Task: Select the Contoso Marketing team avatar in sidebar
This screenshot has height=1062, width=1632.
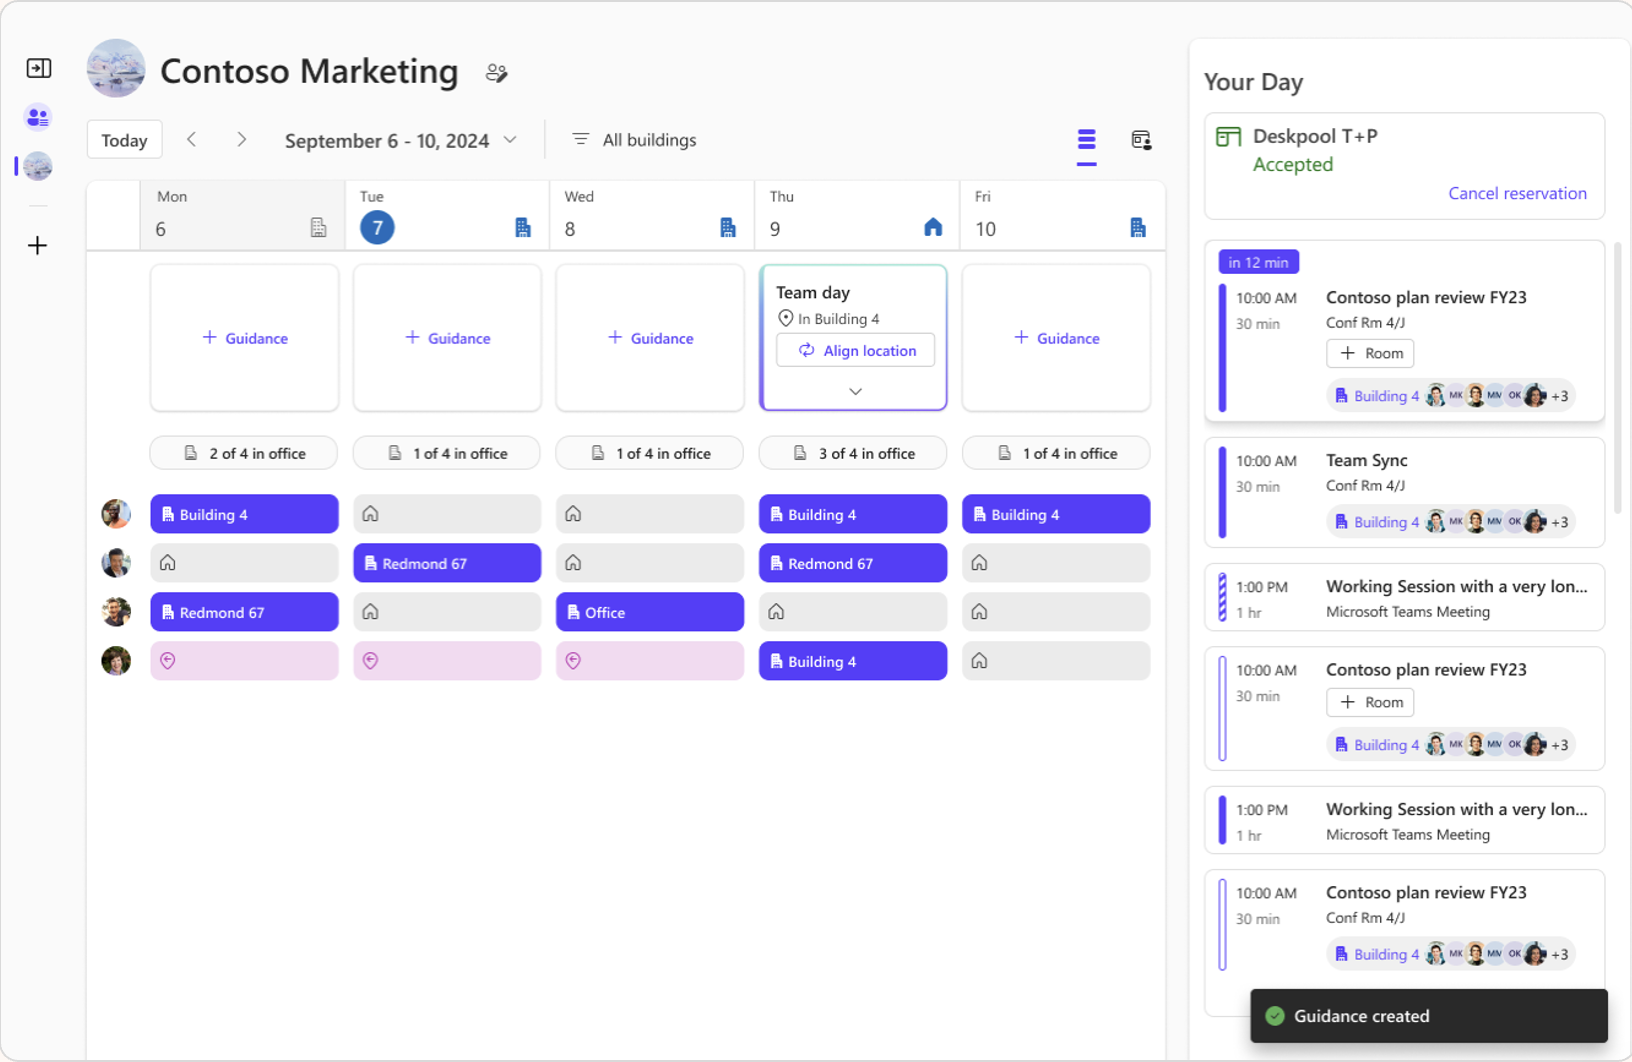Action: click(x=38, y=166)
